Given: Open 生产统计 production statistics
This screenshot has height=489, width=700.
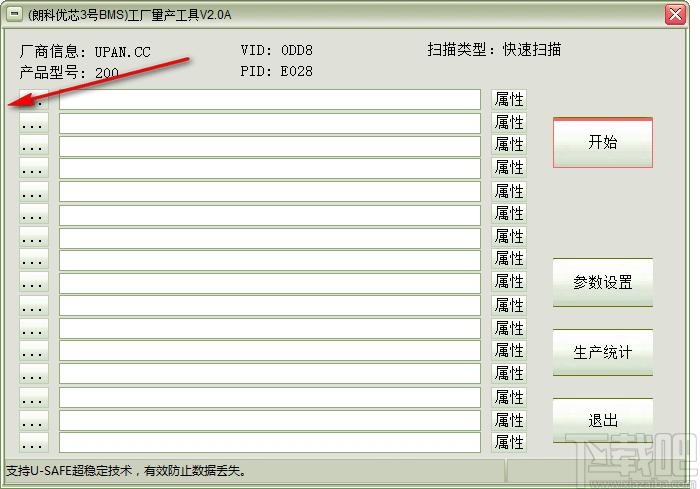Looking at the screenshot, I should (602, 352).
